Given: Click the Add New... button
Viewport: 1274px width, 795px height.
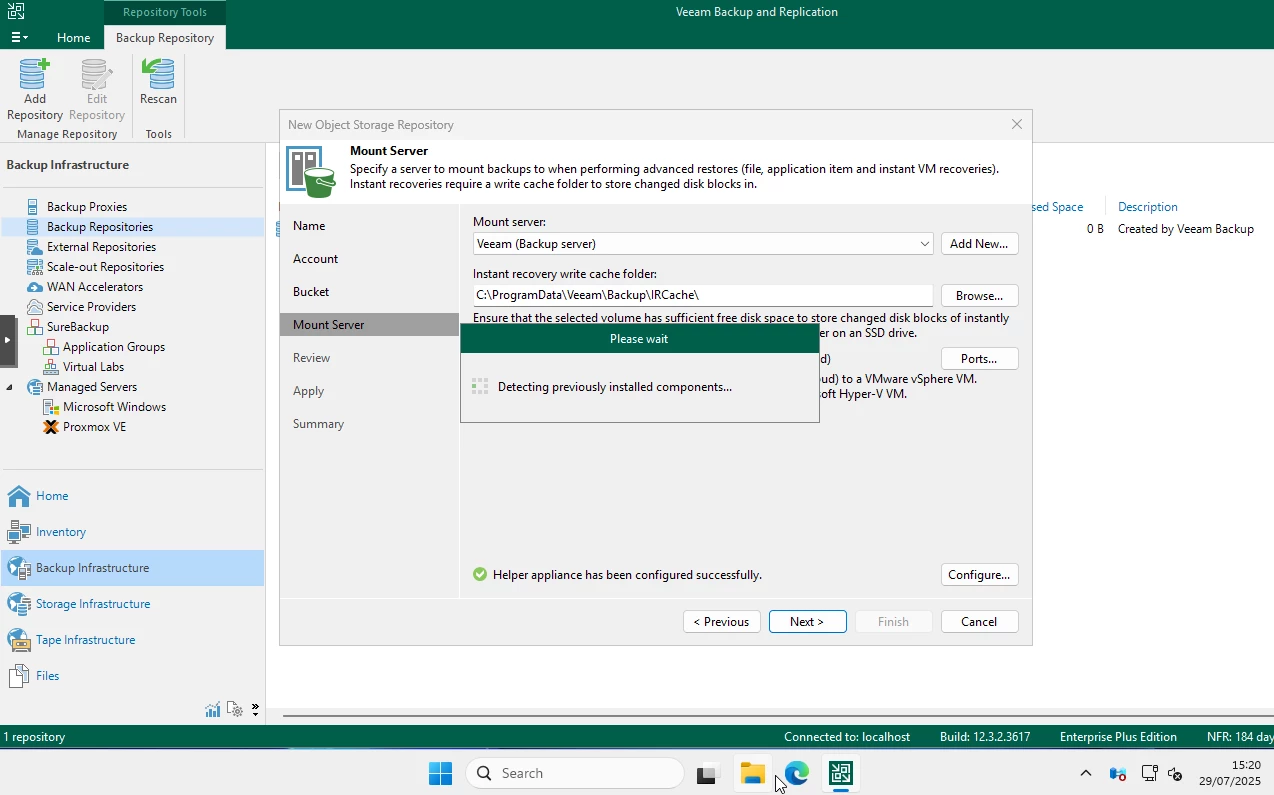Looking at the screenshot, I should click(979, 244).
